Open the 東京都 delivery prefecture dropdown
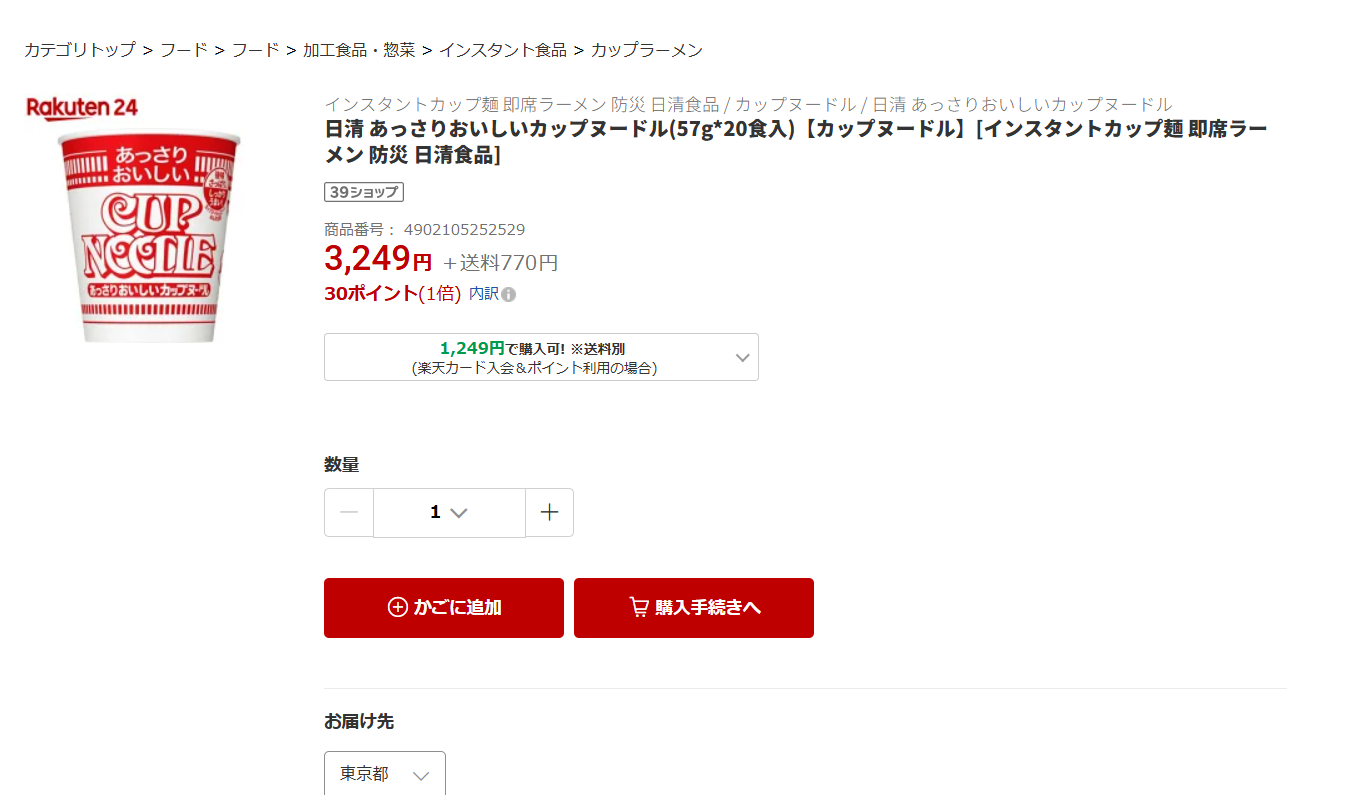This screenshot has height=795, width=1368. click(x=385, y=774)
